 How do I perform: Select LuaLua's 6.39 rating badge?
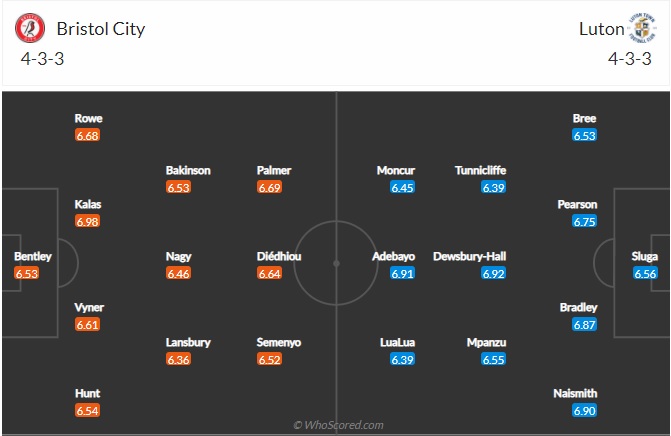point(402,359)
